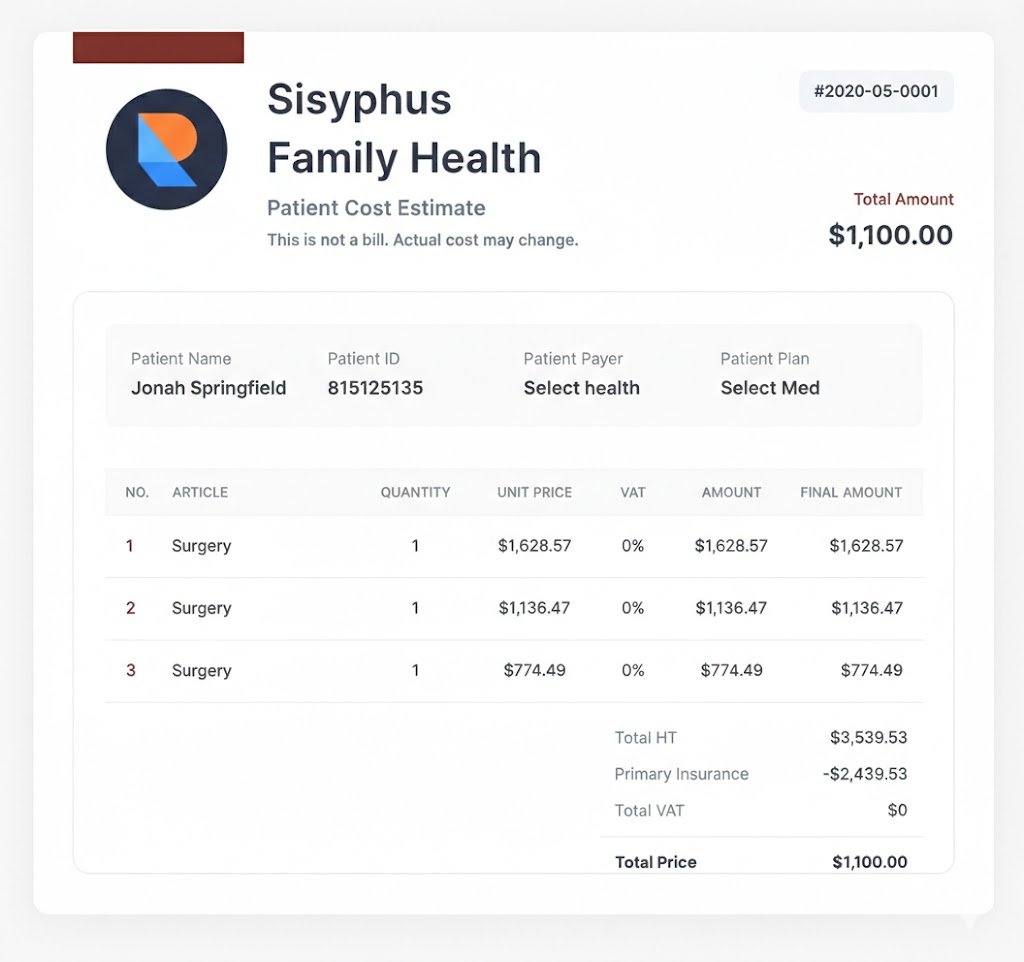Click the Total HT value $3,539.53
This screenshot has width=1024, height=962.
coord(868,738)
